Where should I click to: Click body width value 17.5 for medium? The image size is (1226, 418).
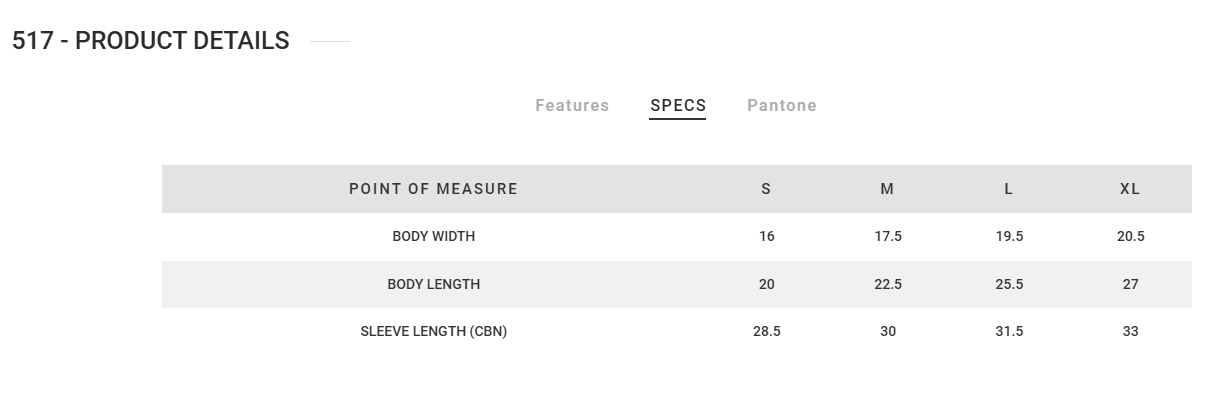(888, 237)
